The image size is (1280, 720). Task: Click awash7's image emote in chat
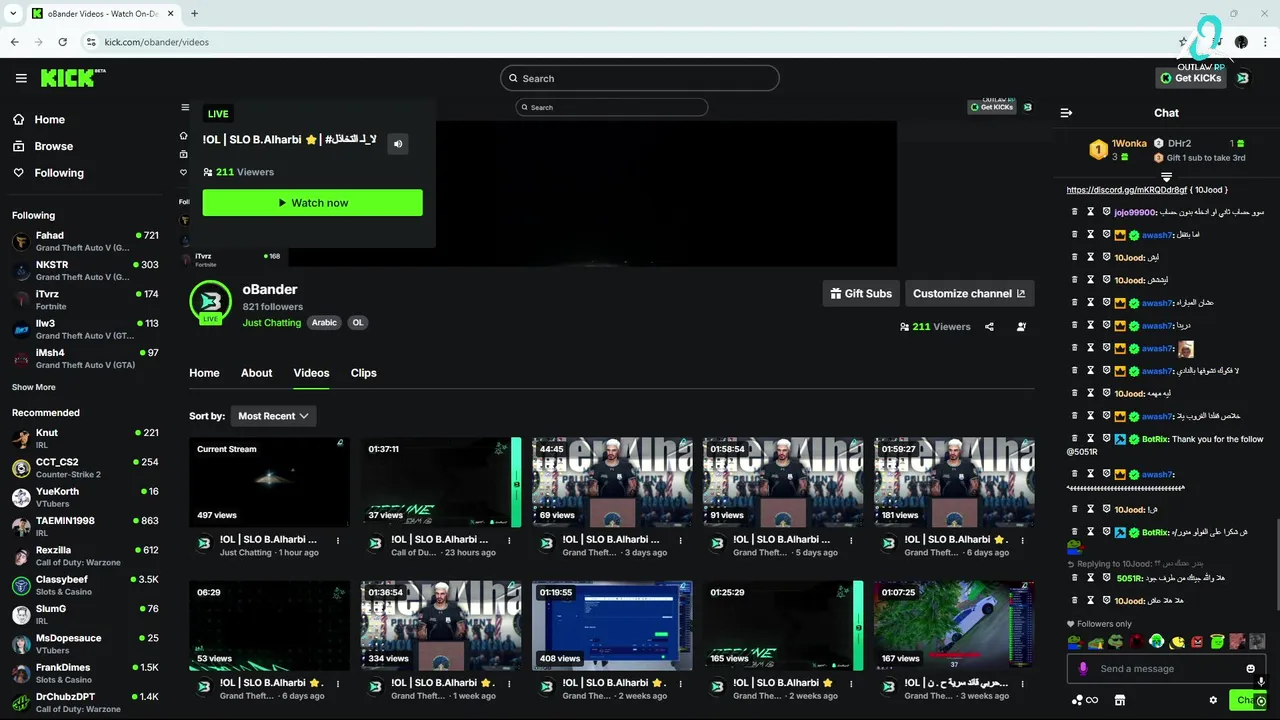coord(1186,349)
